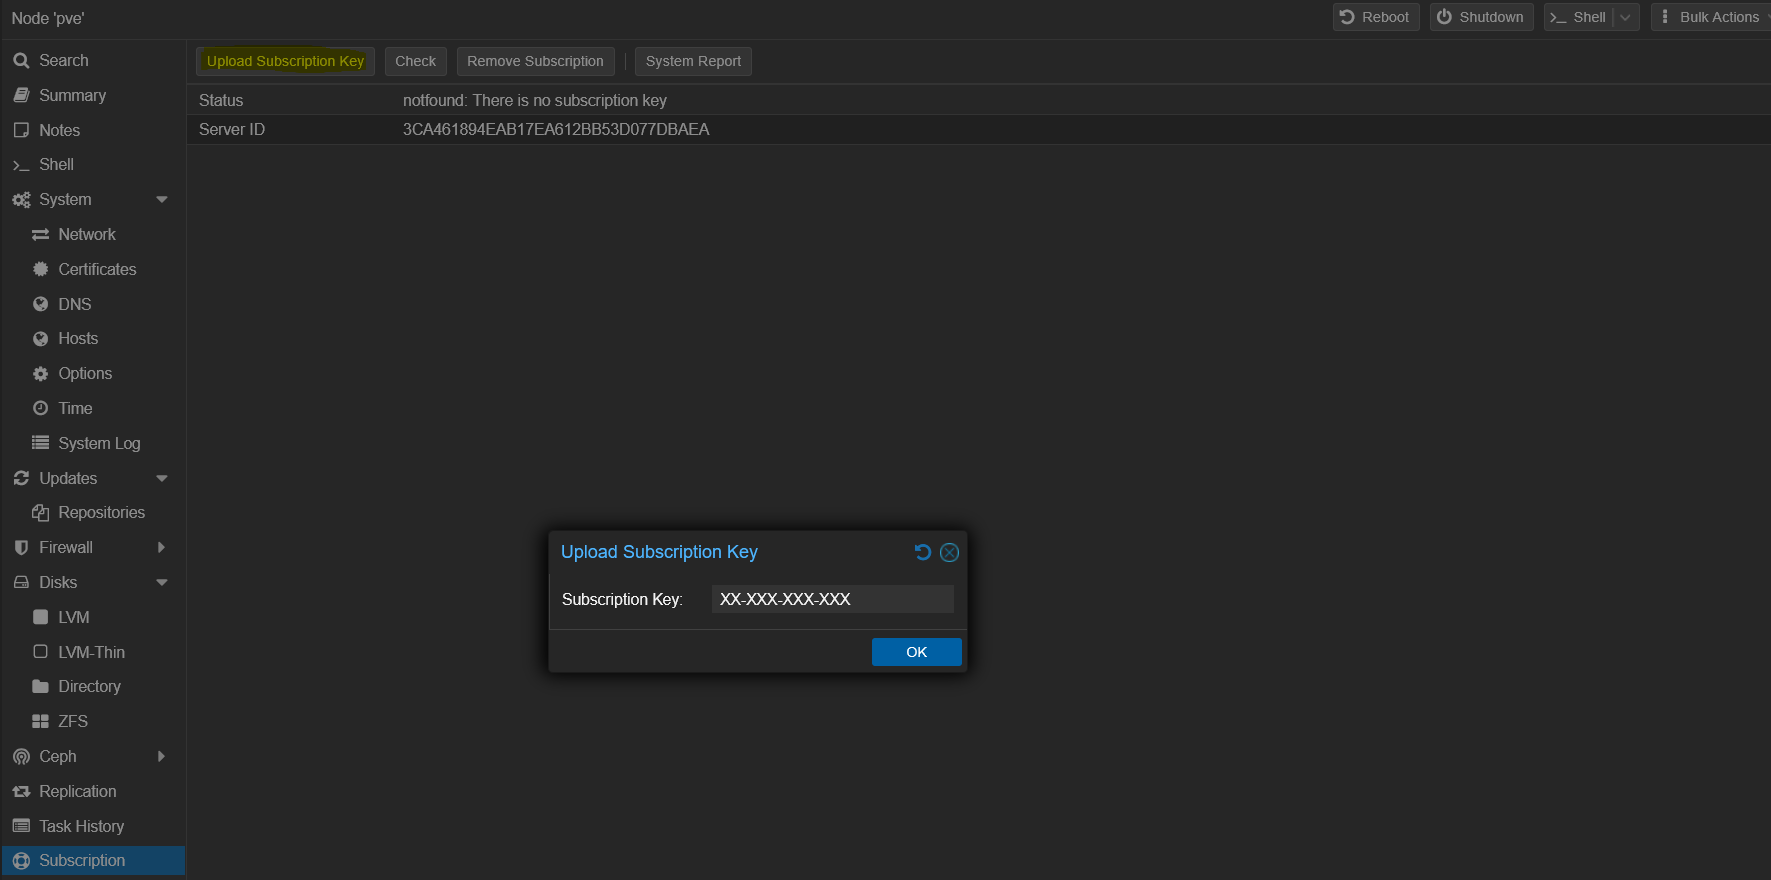Select the Network label in the sidebar
The height and width of the screenshot is (880, 1771).
coord(87,235)
